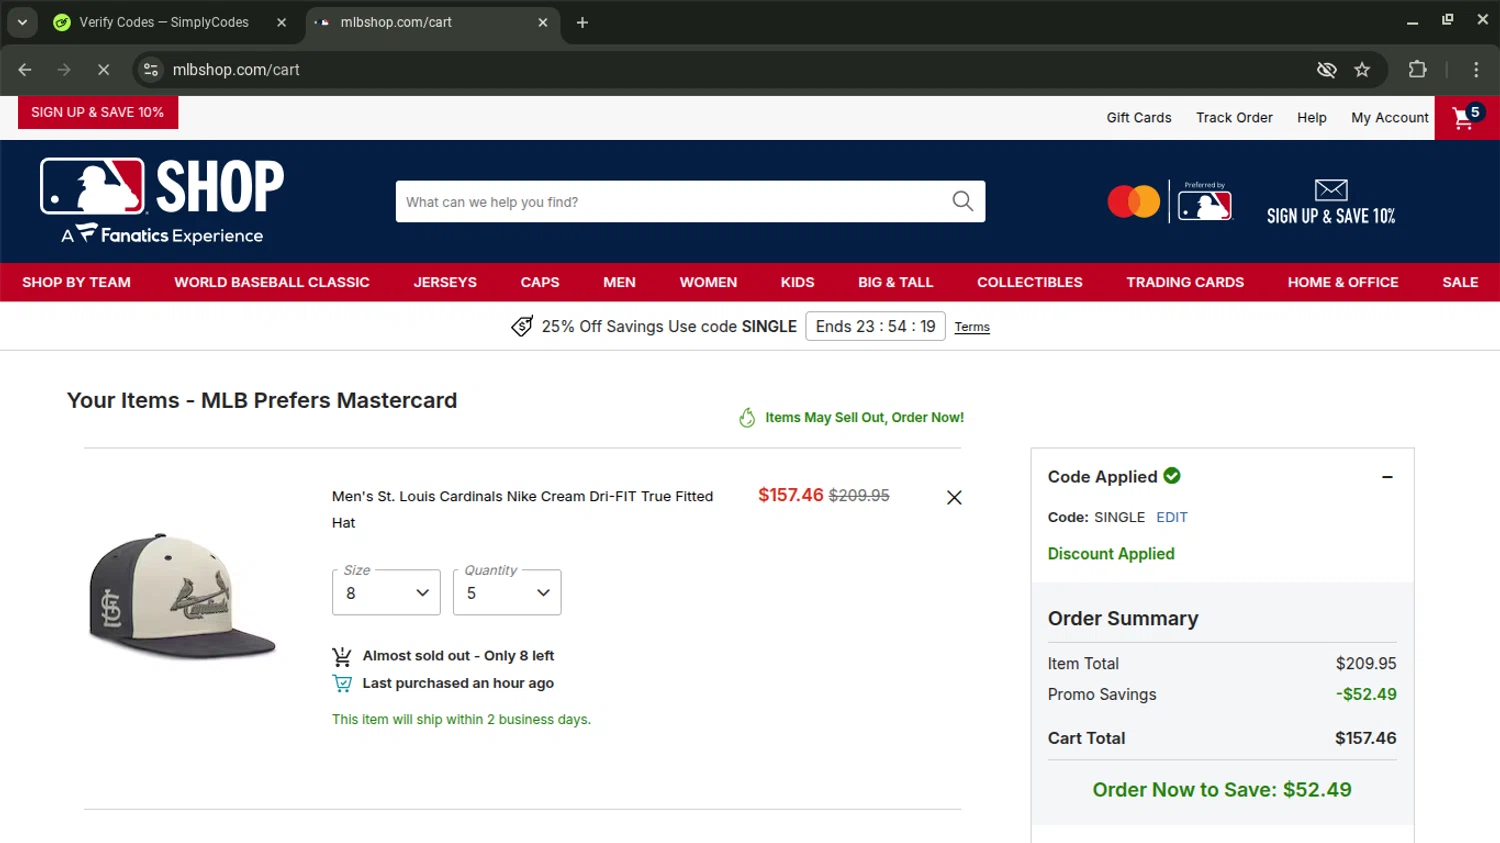Click the Order Now to Save $52.49 text

click(1222, 789)
